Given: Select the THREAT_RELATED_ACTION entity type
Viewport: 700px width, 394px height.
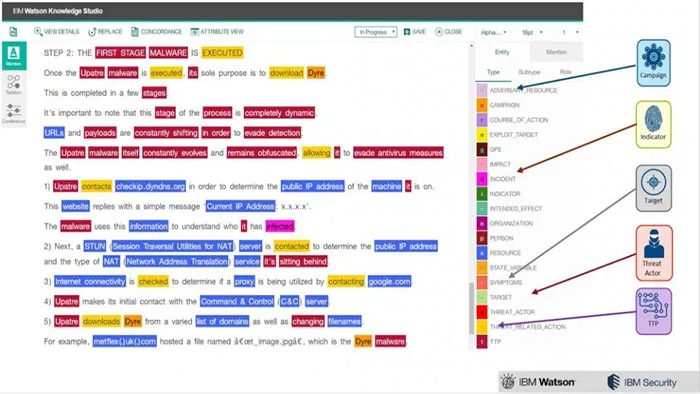Looking at the screenshot, I should (x=527, y=326).
